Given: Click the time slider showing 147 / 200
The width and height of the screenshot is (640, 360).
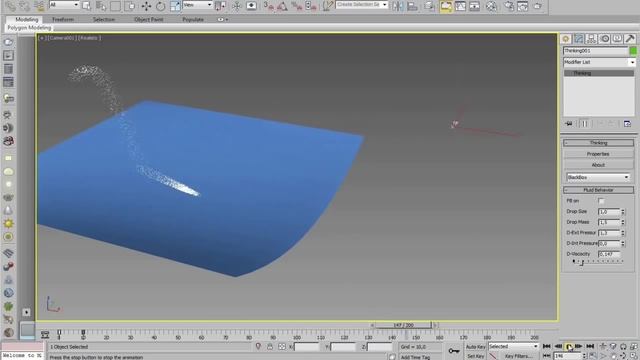Looking at the screenshot, I should (404, 325).
